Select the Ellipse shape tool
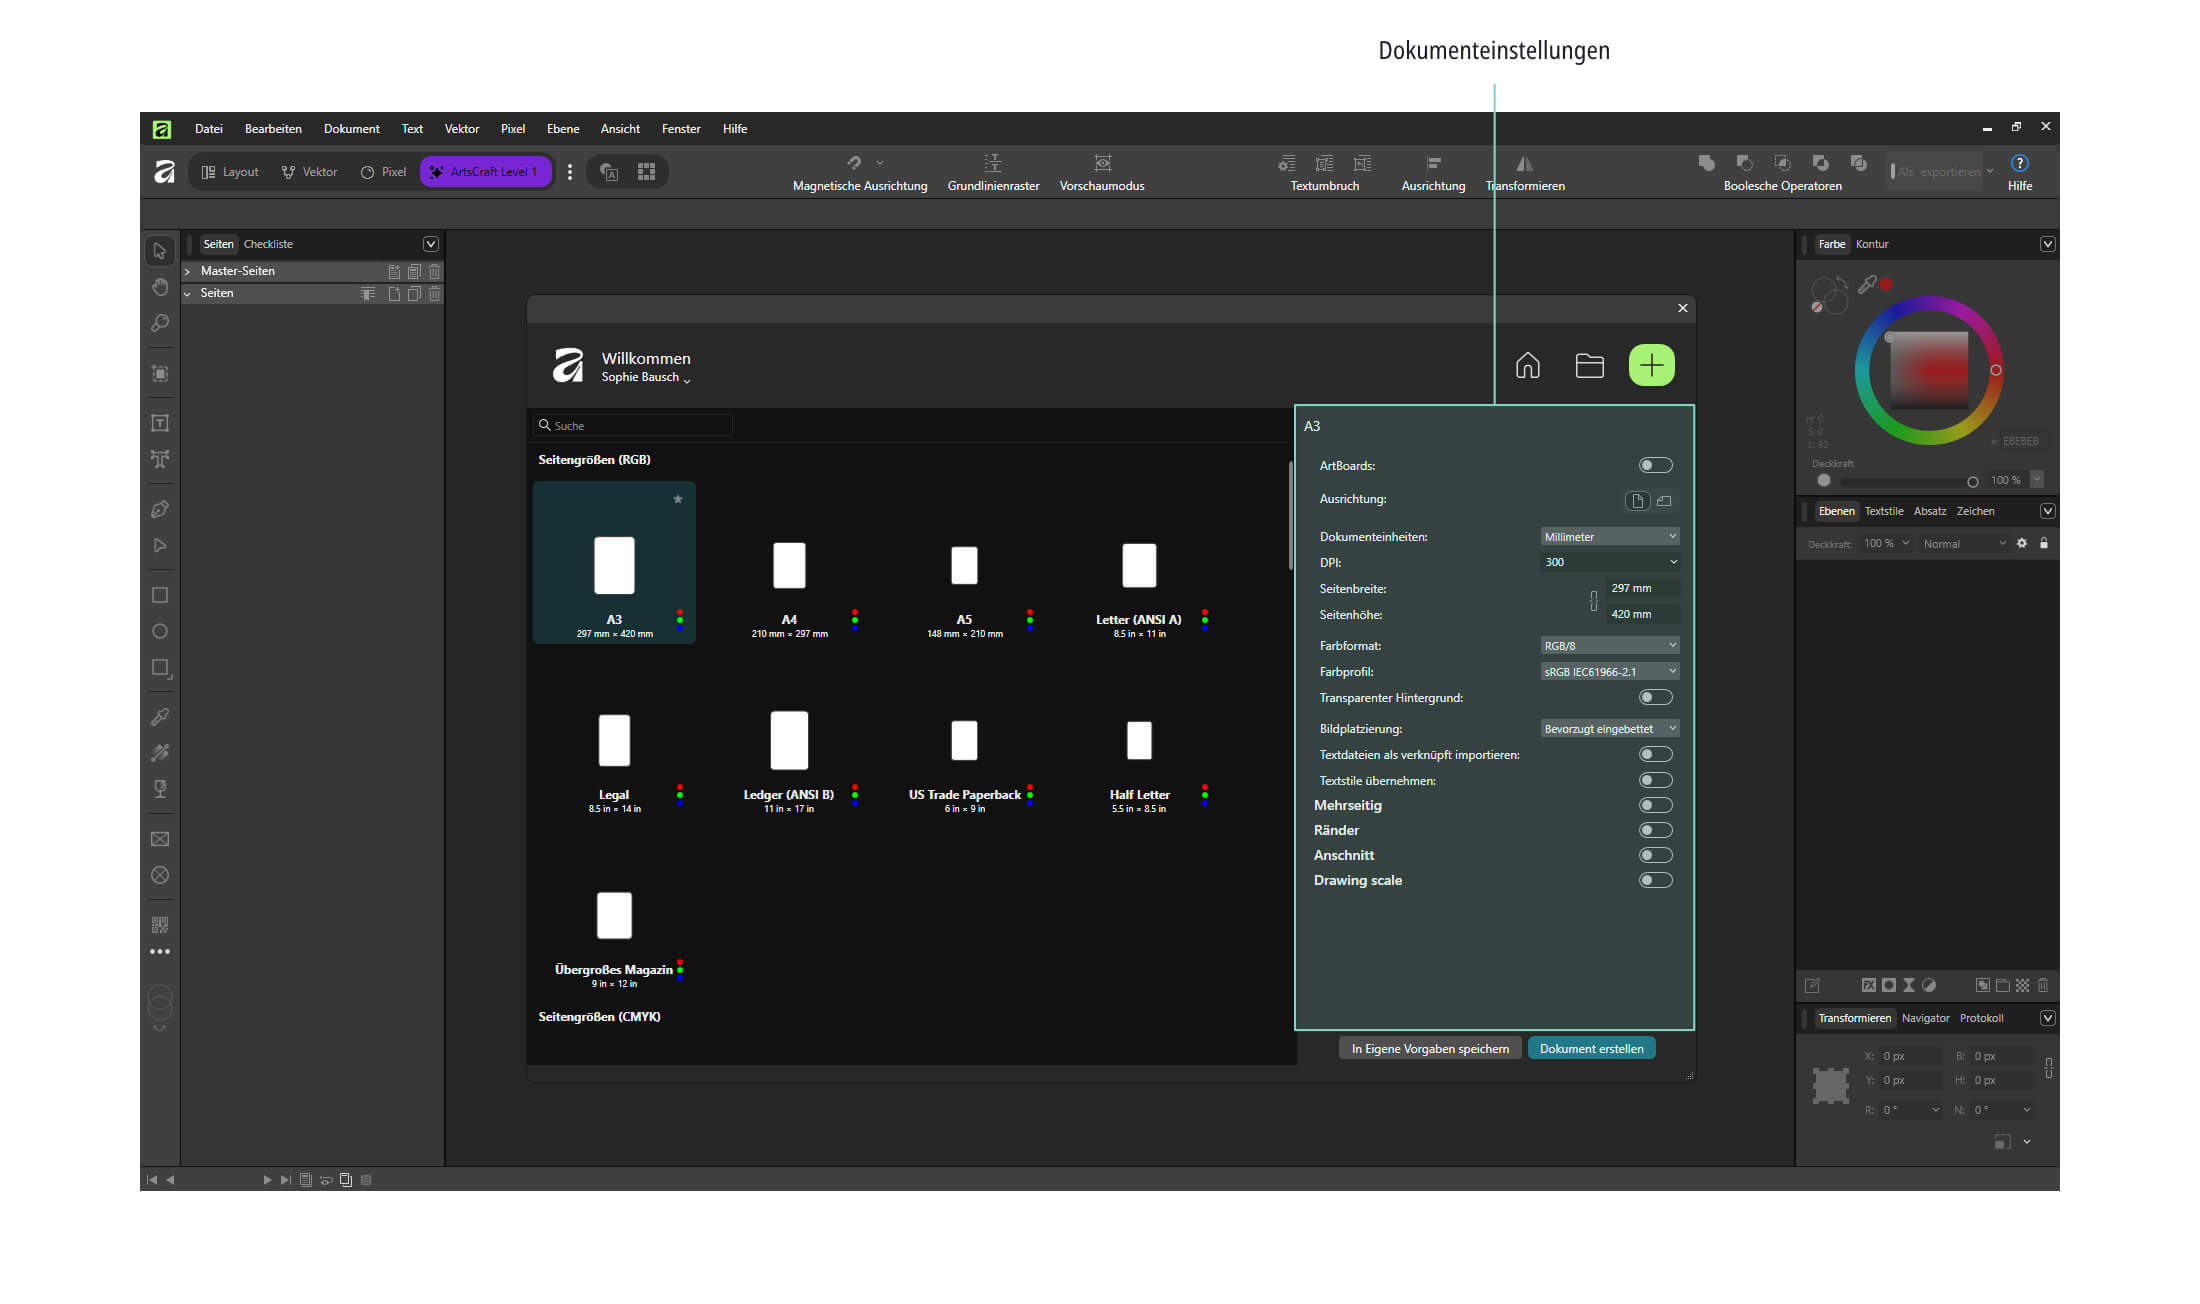The height and width of the screenshot is (1304, 2200). 160,631
